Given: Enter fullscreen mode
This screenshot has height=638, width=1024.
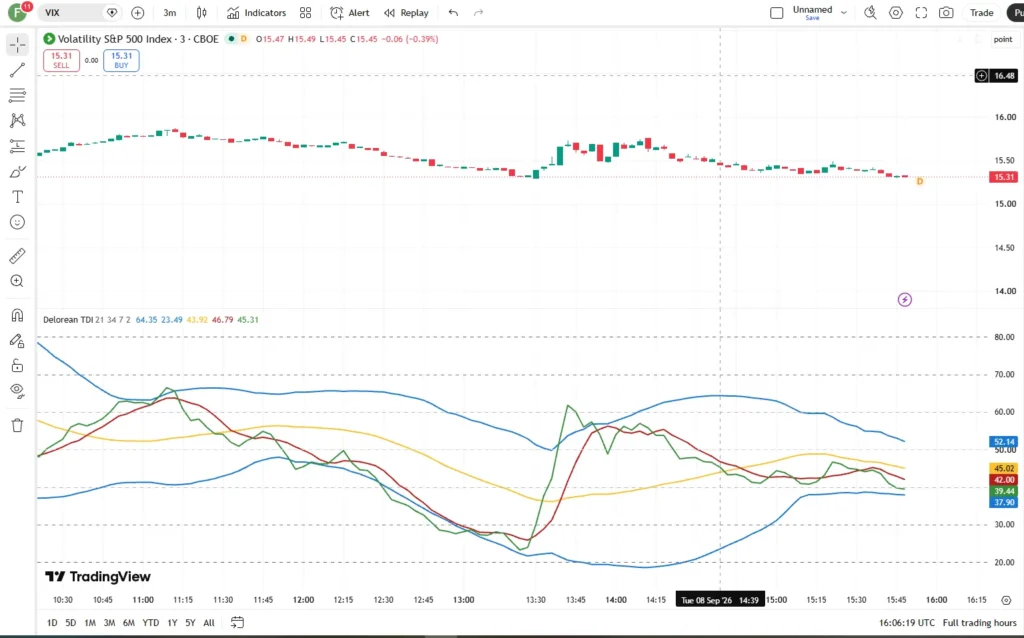Looking at the screenshot, I should coord(921,12).
